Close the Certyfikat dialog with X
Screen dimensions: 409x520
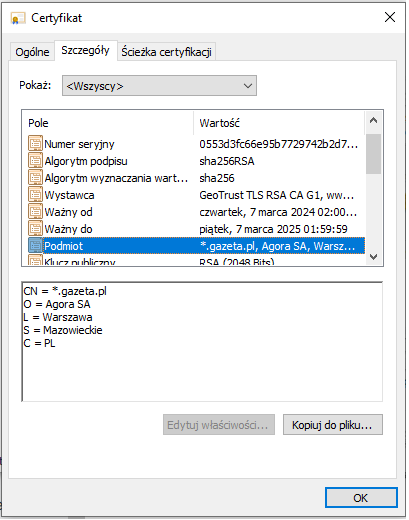390,17
